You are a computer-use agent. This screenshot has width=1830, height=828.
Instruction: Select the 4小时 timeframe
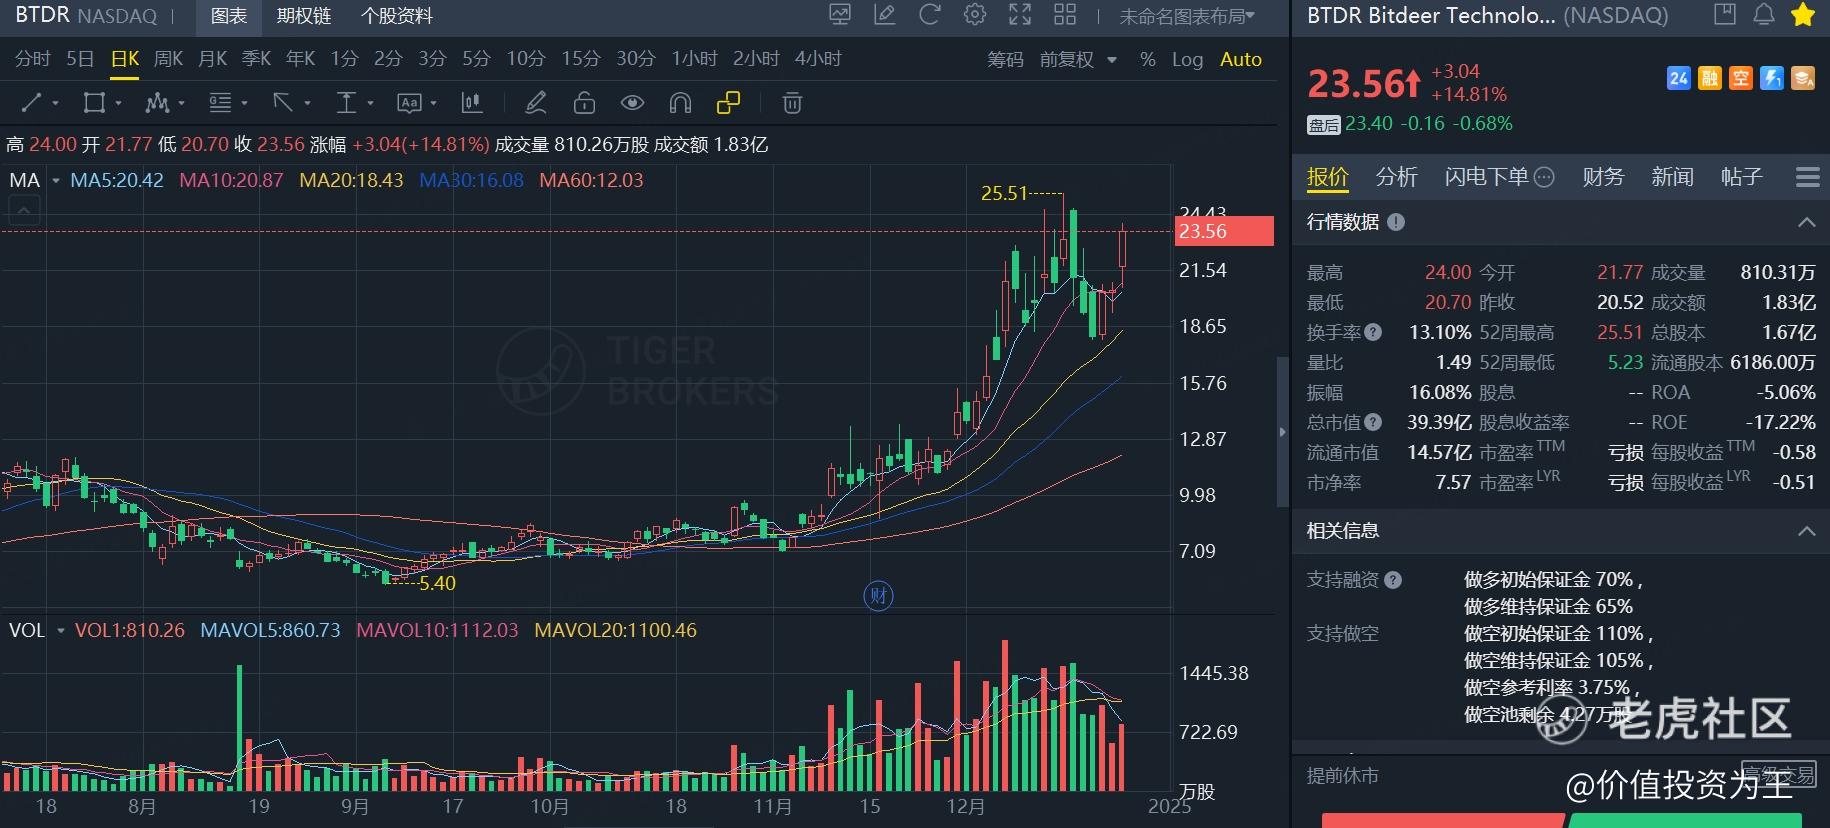point(818,59)
